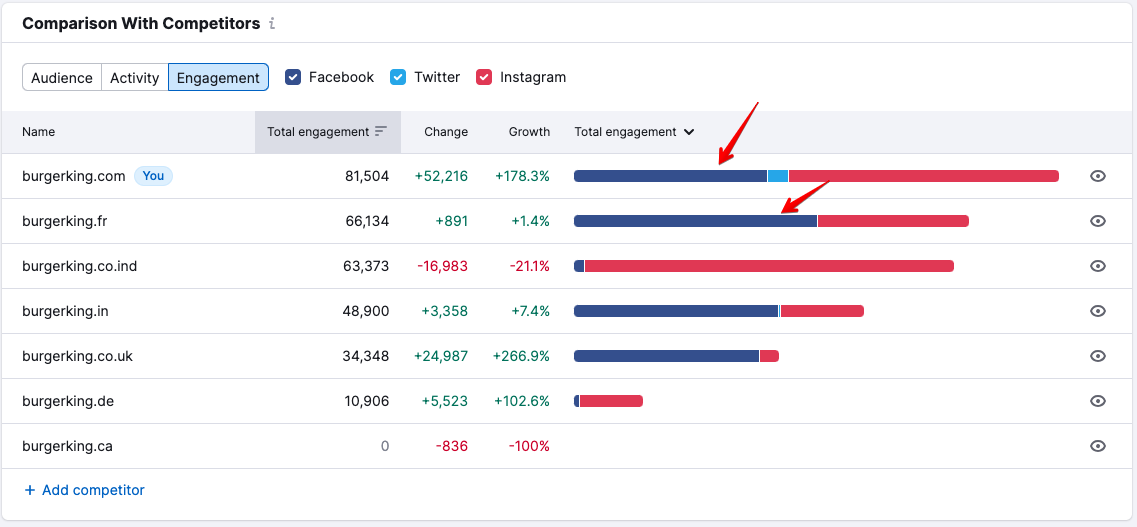Click the eye icon in burgerking.ca row
Viewport: 1137px width, 527px height.
(1097, 446)
